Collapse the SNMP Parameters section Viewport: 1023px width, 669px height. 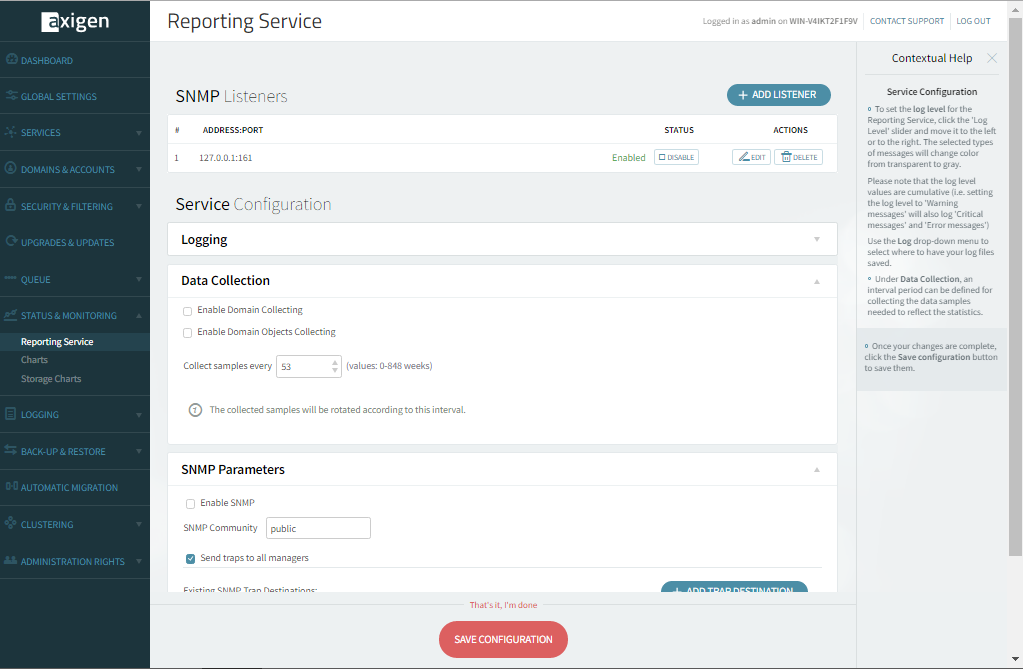point(816,470)
